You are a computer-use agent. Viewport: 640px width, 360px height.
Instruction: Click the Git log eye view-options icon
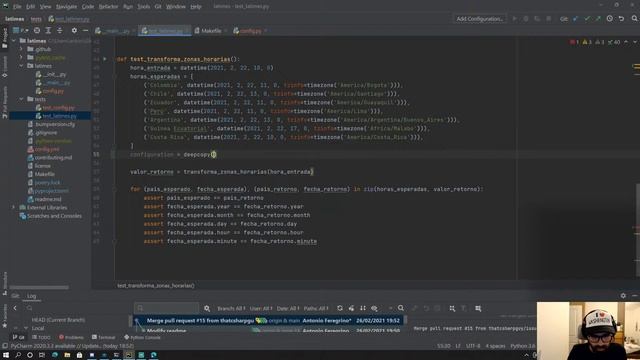(x=374, y=308)
